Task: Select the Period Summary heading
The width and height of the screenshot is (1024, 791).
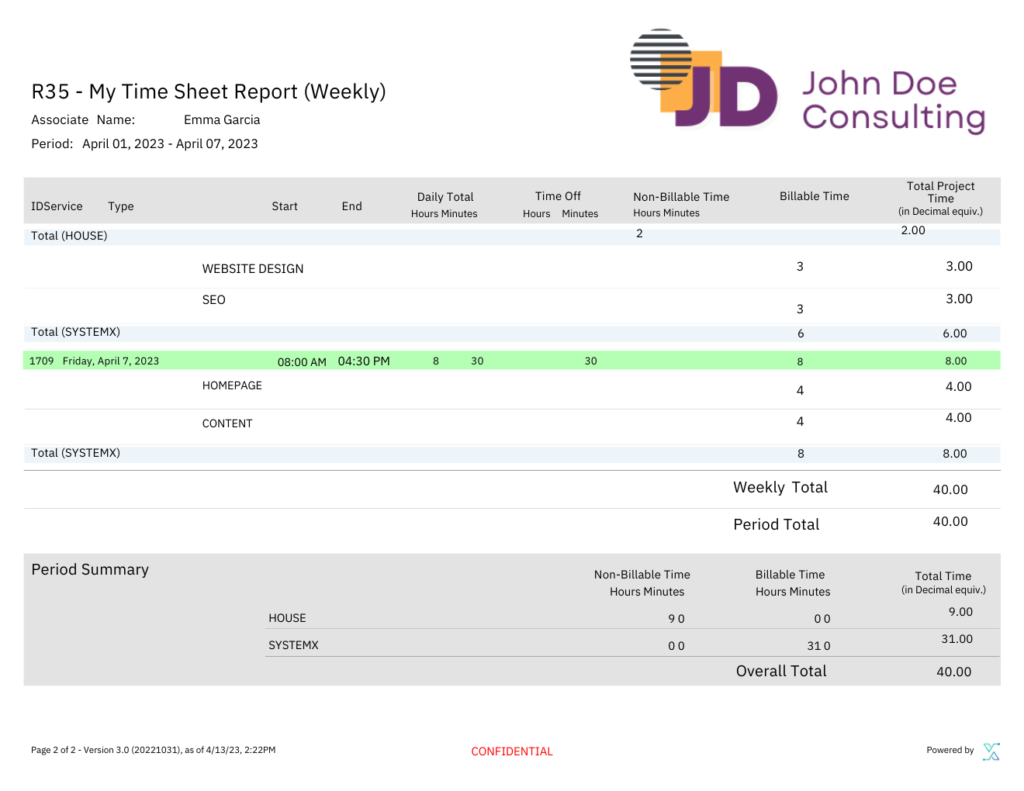Action: pos(90,570)
